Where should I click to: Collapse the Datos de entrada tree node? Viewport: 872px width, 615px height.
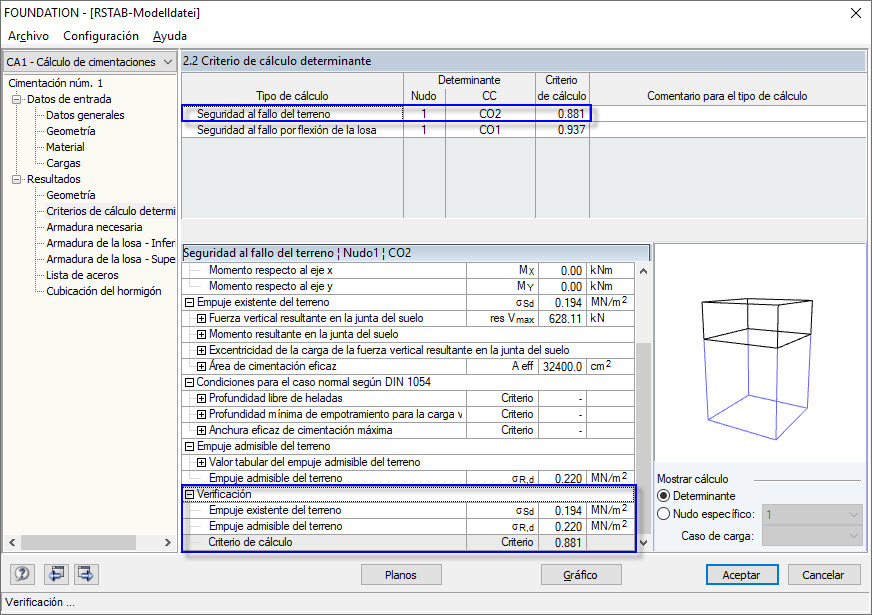pos(17,100)
